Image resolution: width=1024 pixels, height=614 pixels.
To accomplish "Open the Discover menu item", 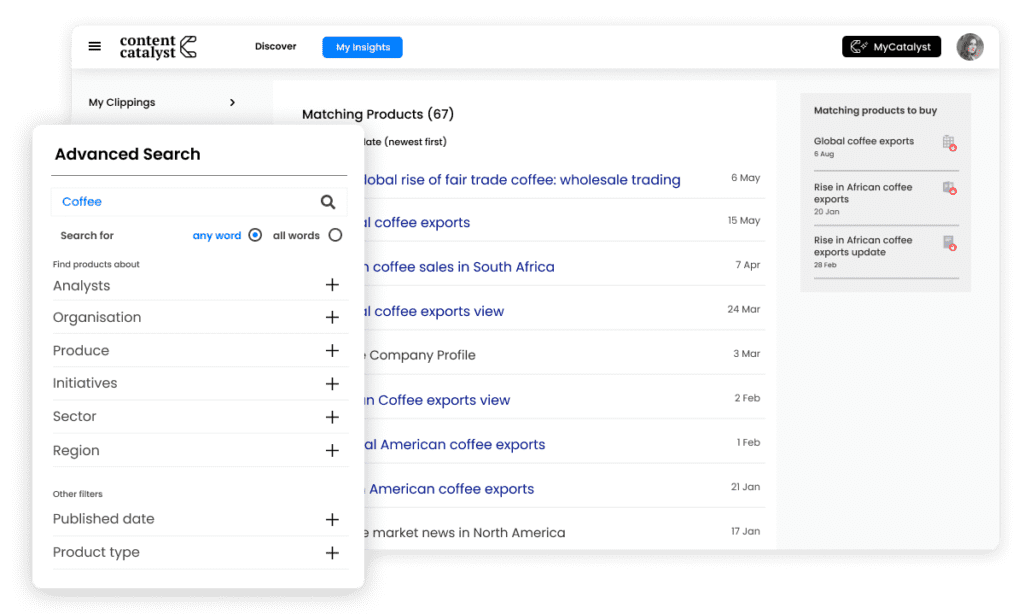I will pos(275,46).
